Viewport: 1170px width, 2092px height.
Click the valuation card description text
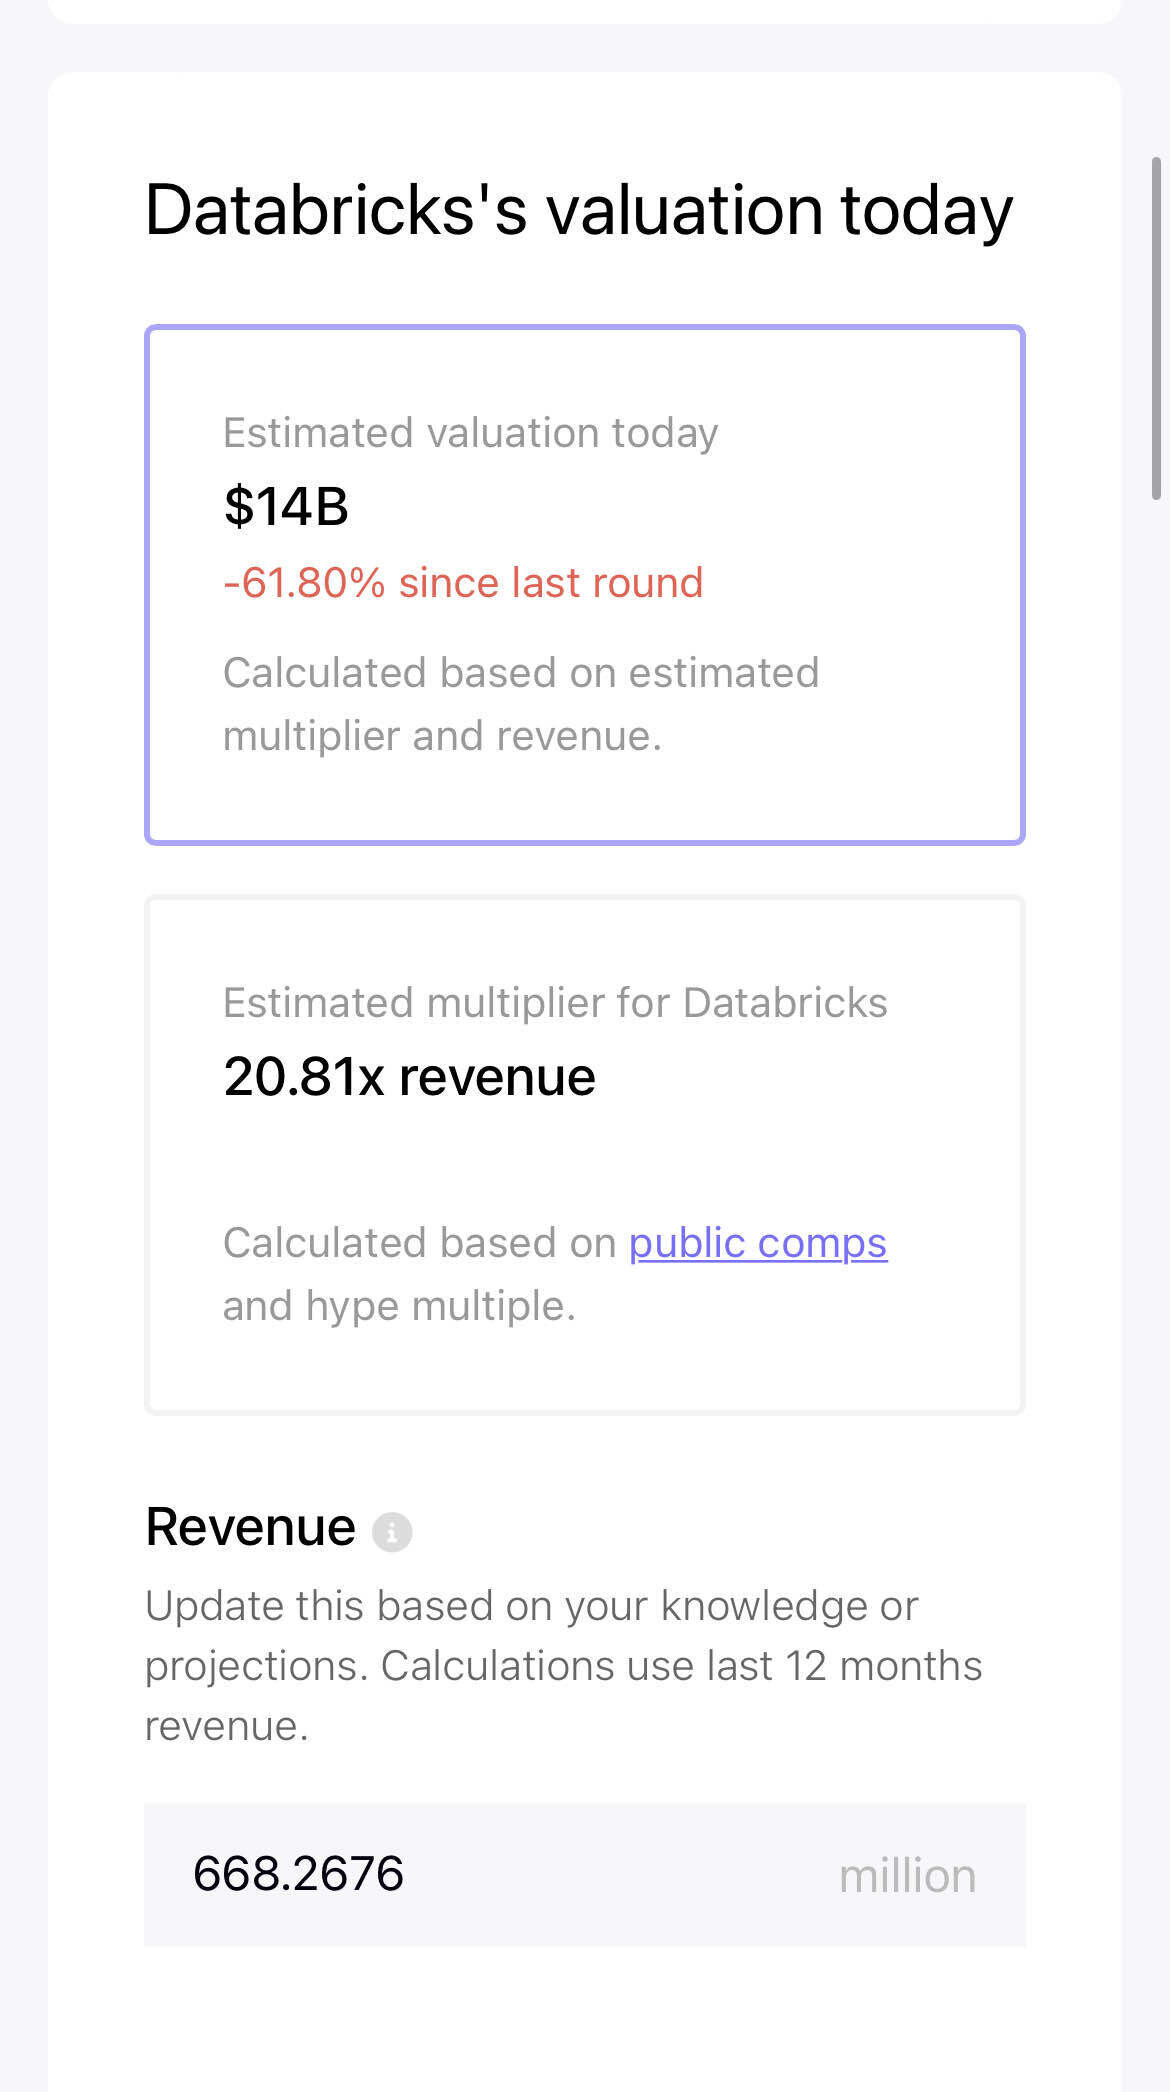(x=521, y=704)
